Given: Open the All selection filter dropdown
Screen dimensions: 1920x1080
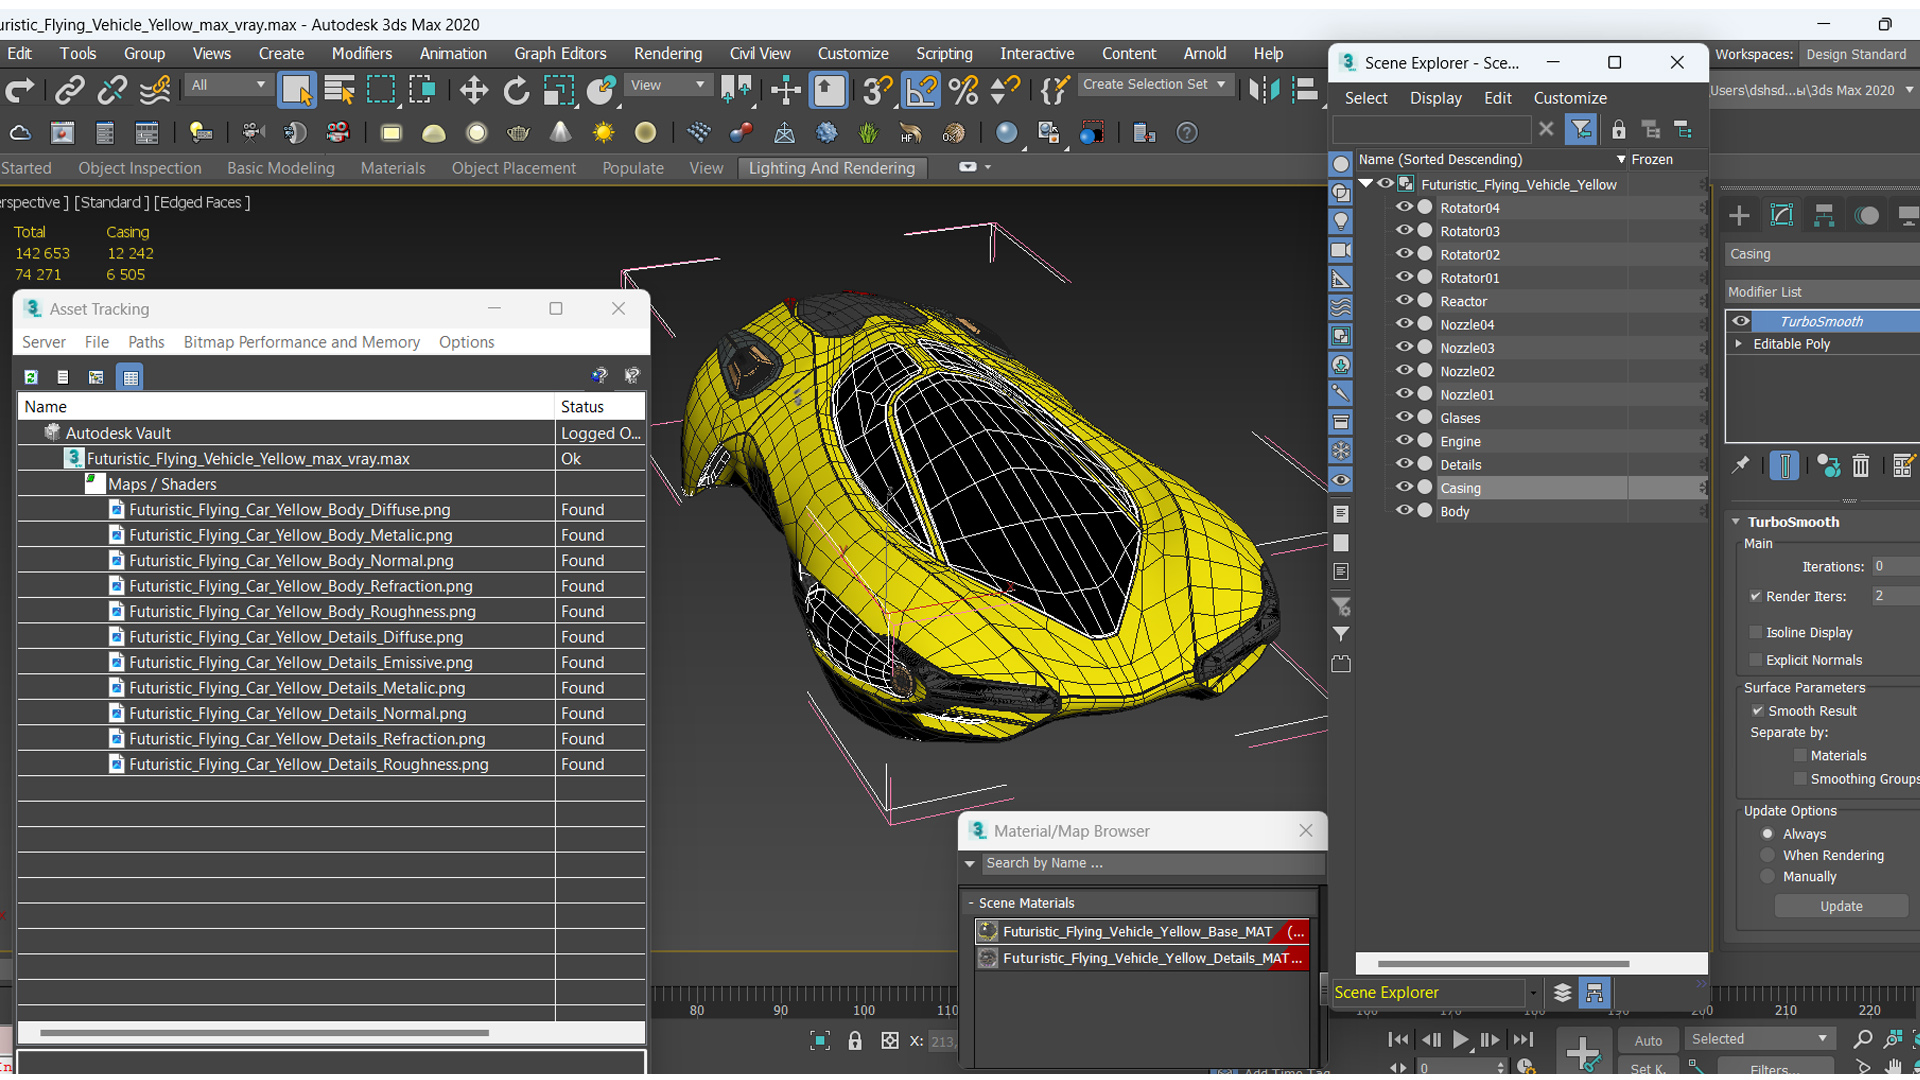Looking at the screenshot, I should click(229, 85).
